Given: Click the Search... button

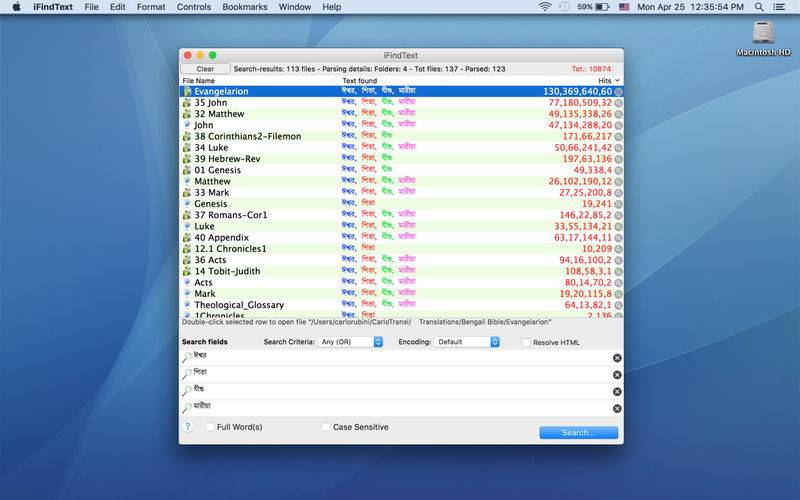Looking at the screenshot, I should click(x=579, y=433).
